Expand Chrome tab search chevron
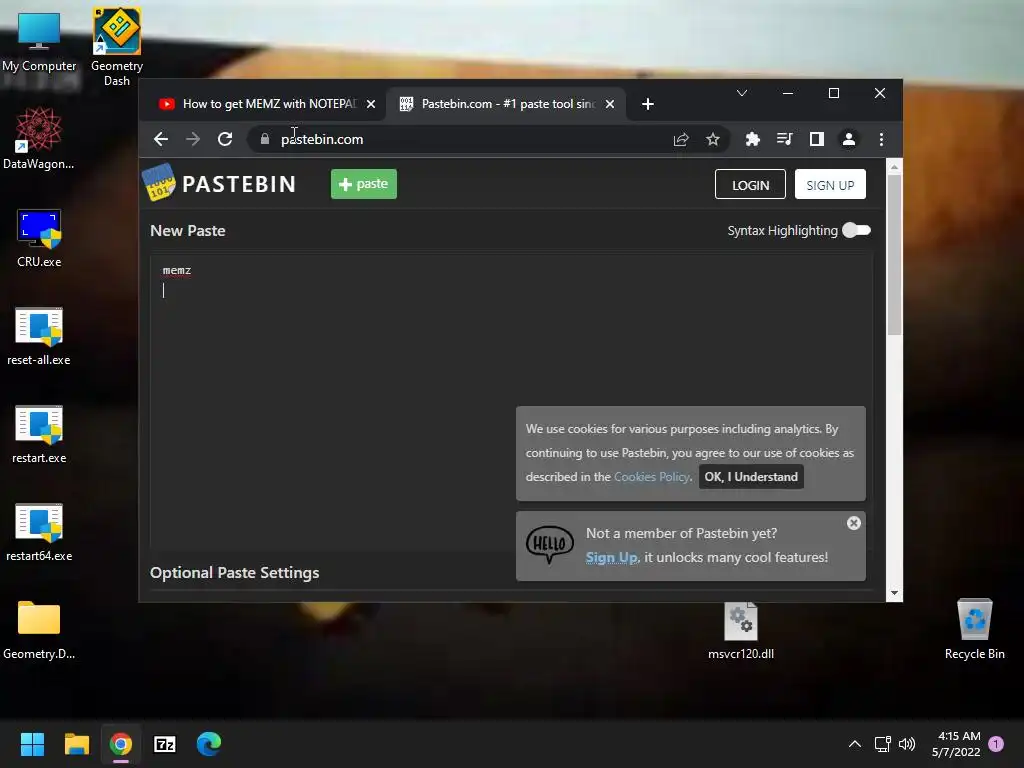This screenshot has width=1024, height=768. [x=742, y=93]
